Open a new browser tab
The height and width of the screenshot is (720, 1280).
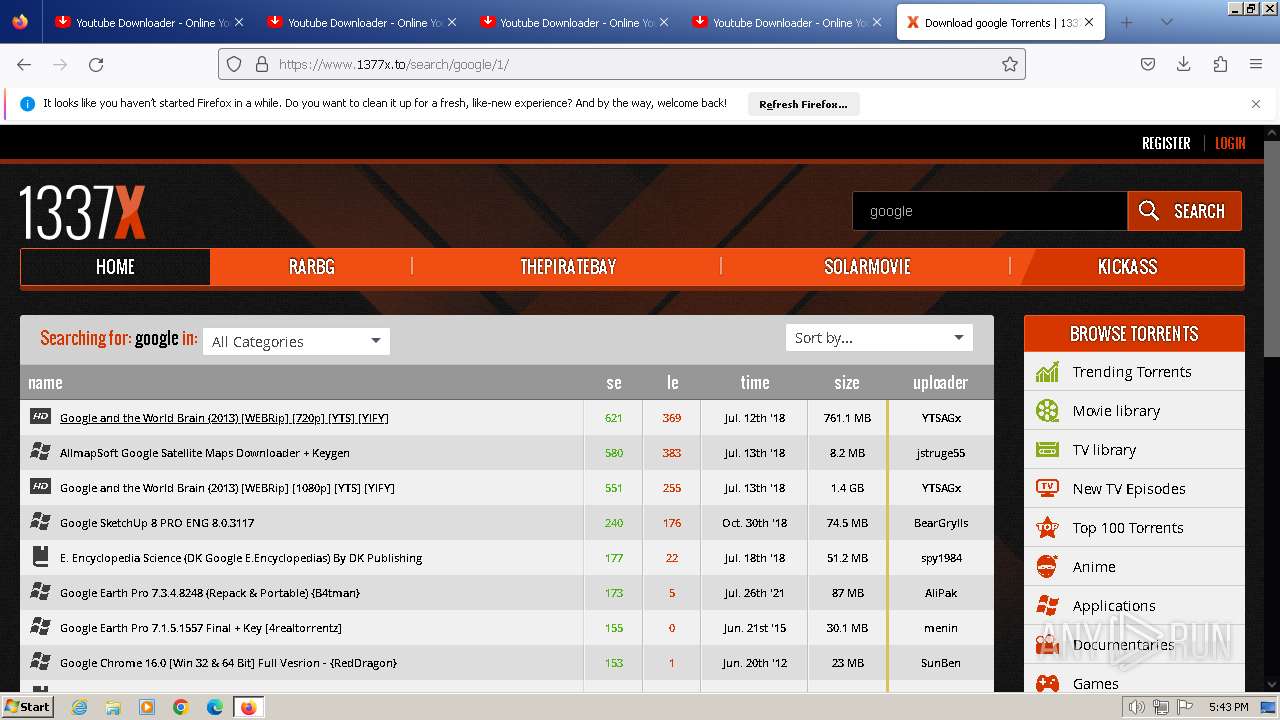(x=1127, y=22)
